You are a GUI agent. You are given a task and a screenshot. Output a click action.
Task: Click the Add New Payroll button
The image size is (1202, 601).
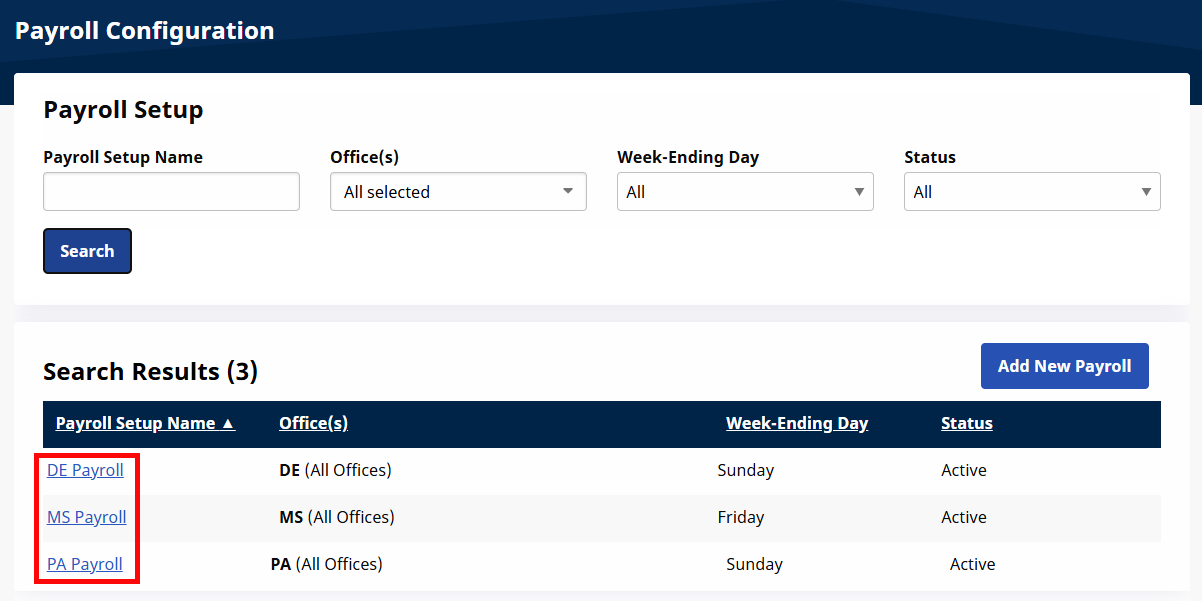1064,366
